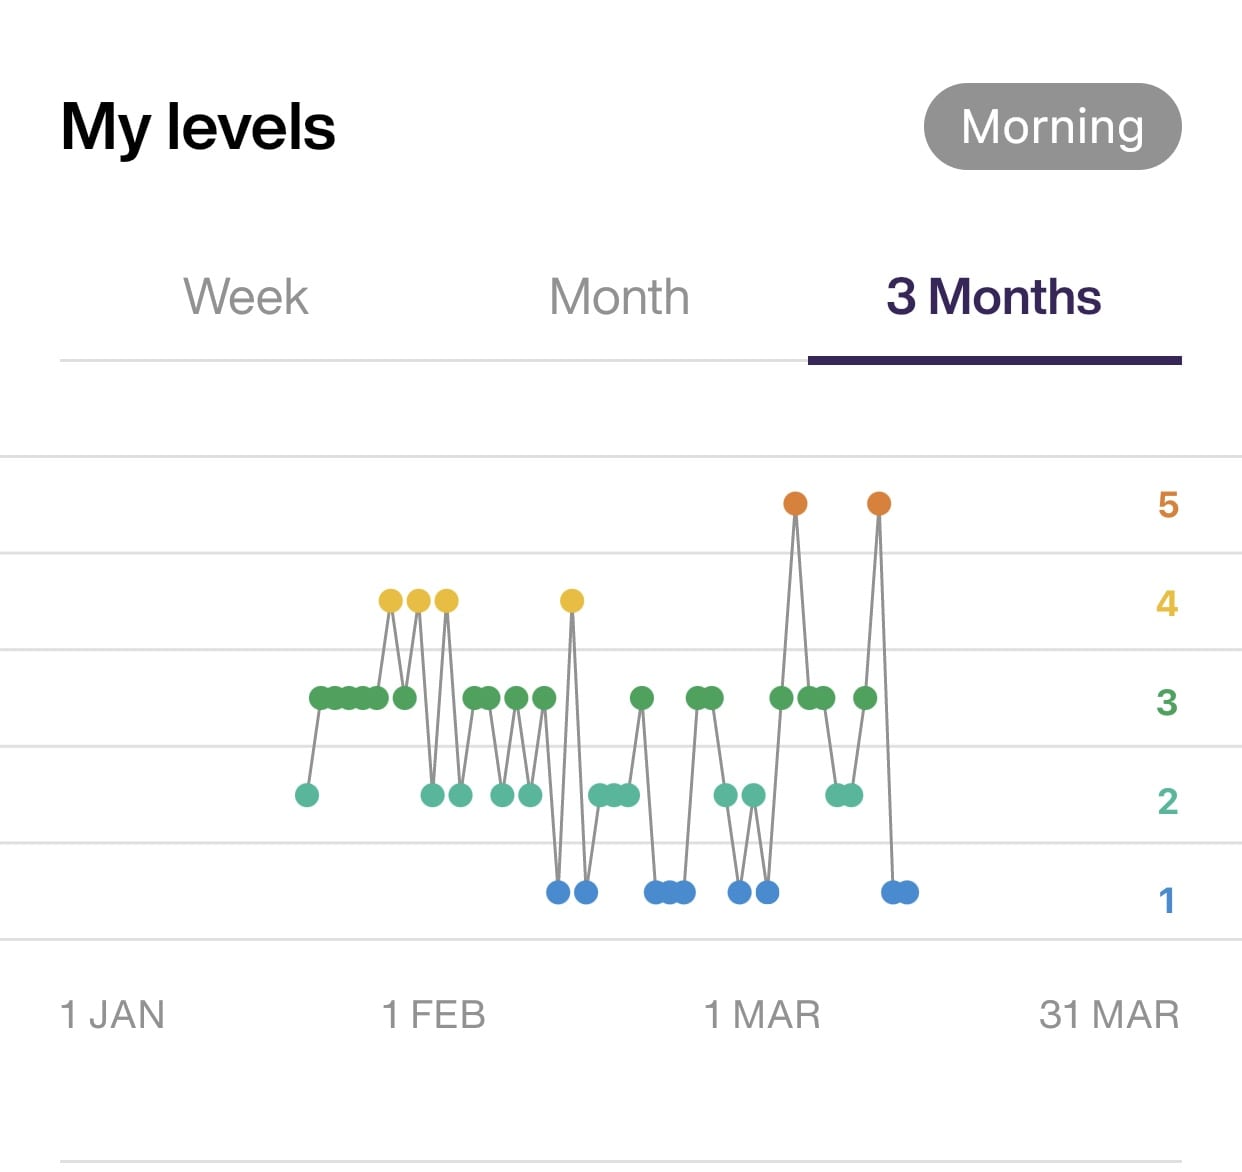The width and height of the screenshot is (1242, 1172).
Task: Select the second orange level 5 point
Action: [879, 504]
